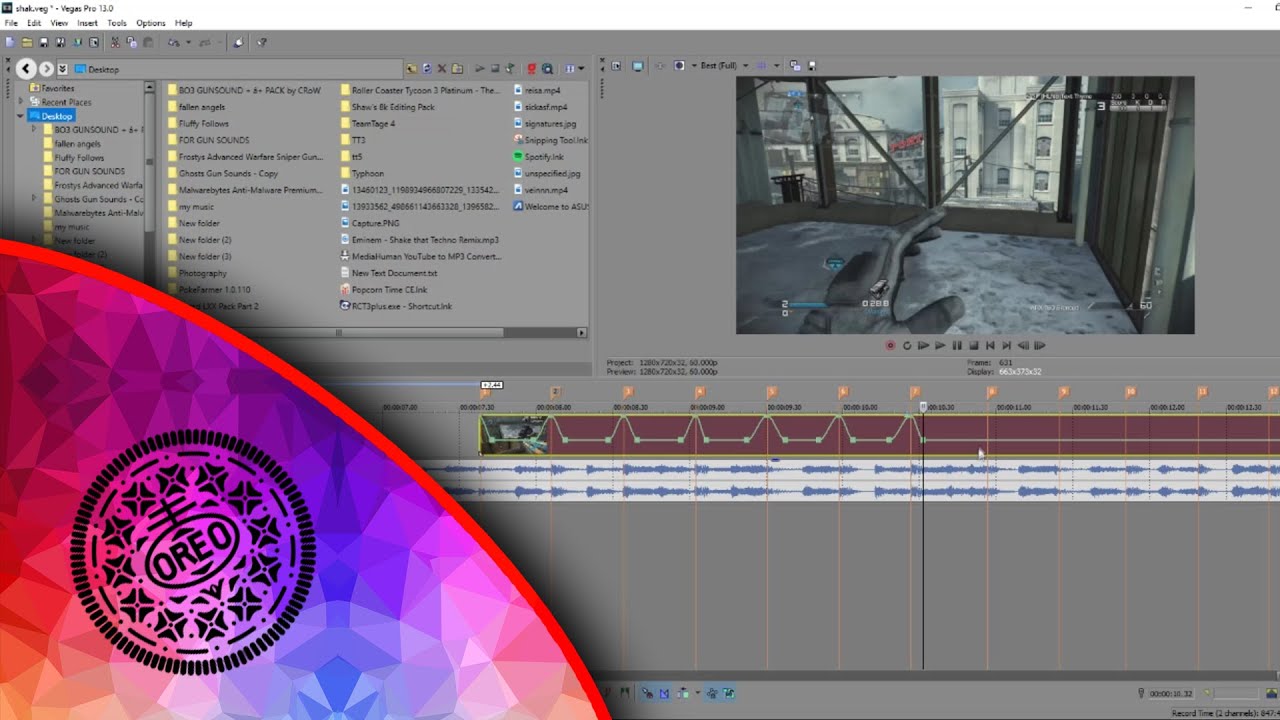
Task: Select 'New Text Document.txt' file
Action: point(389,273)
